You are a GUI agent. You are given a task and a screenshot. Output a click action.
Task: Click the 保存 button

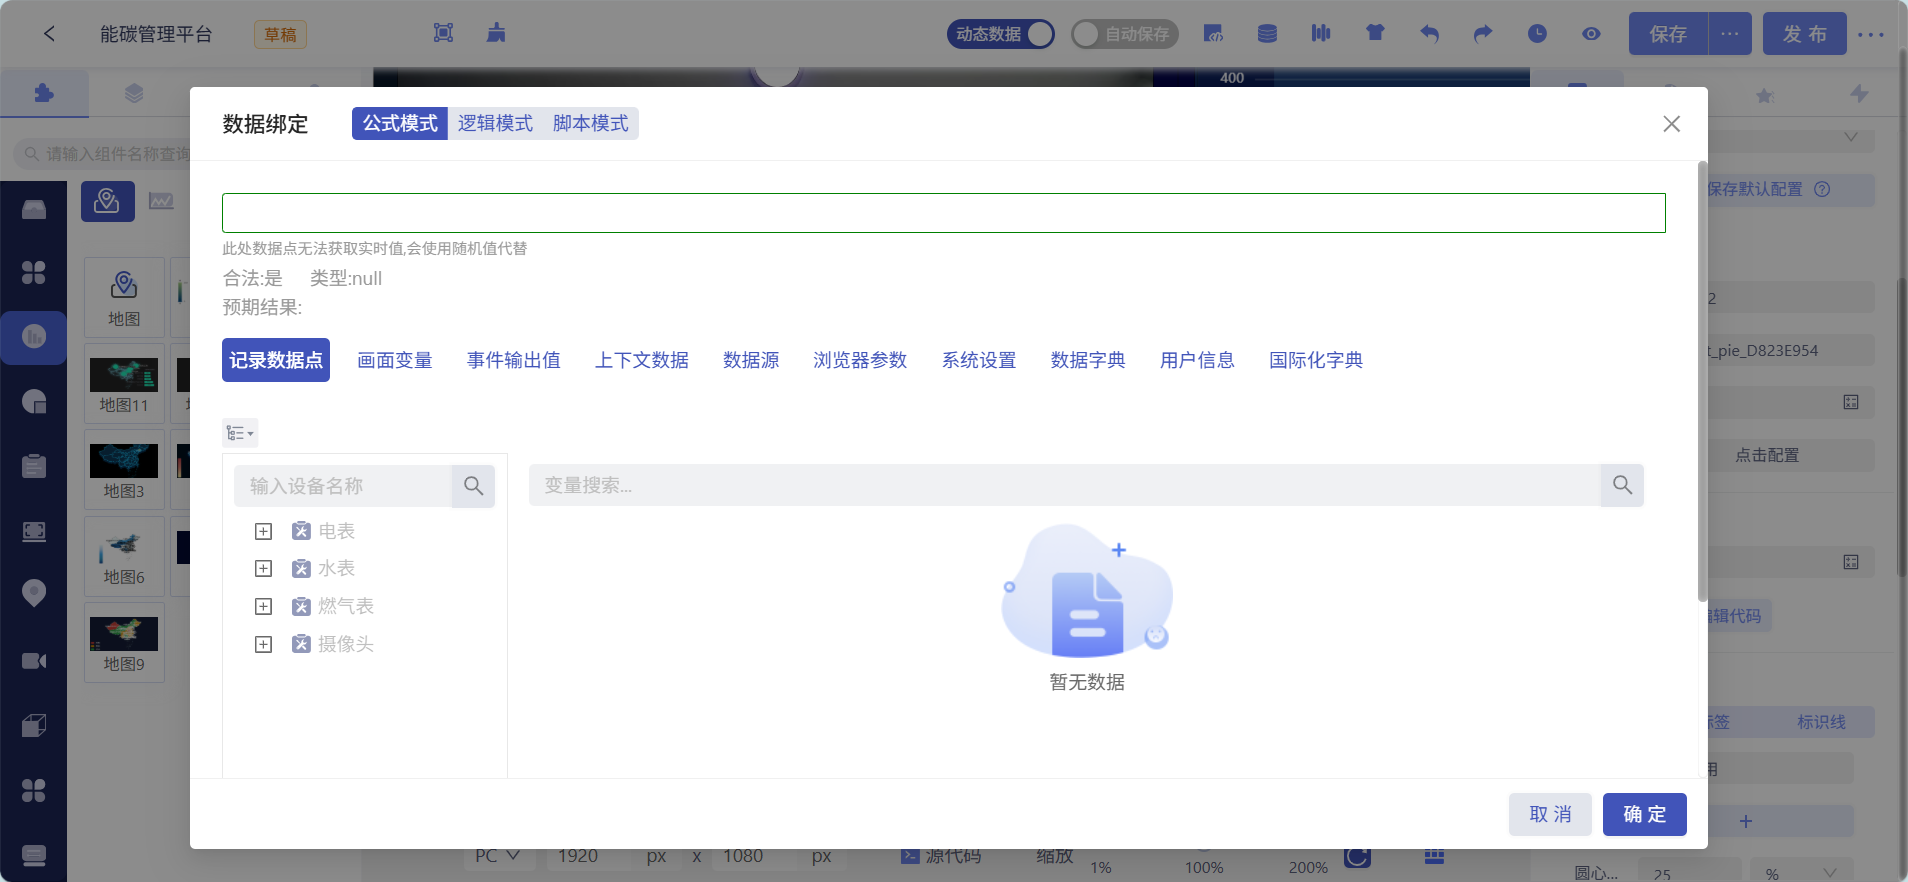click(1668, 34)
